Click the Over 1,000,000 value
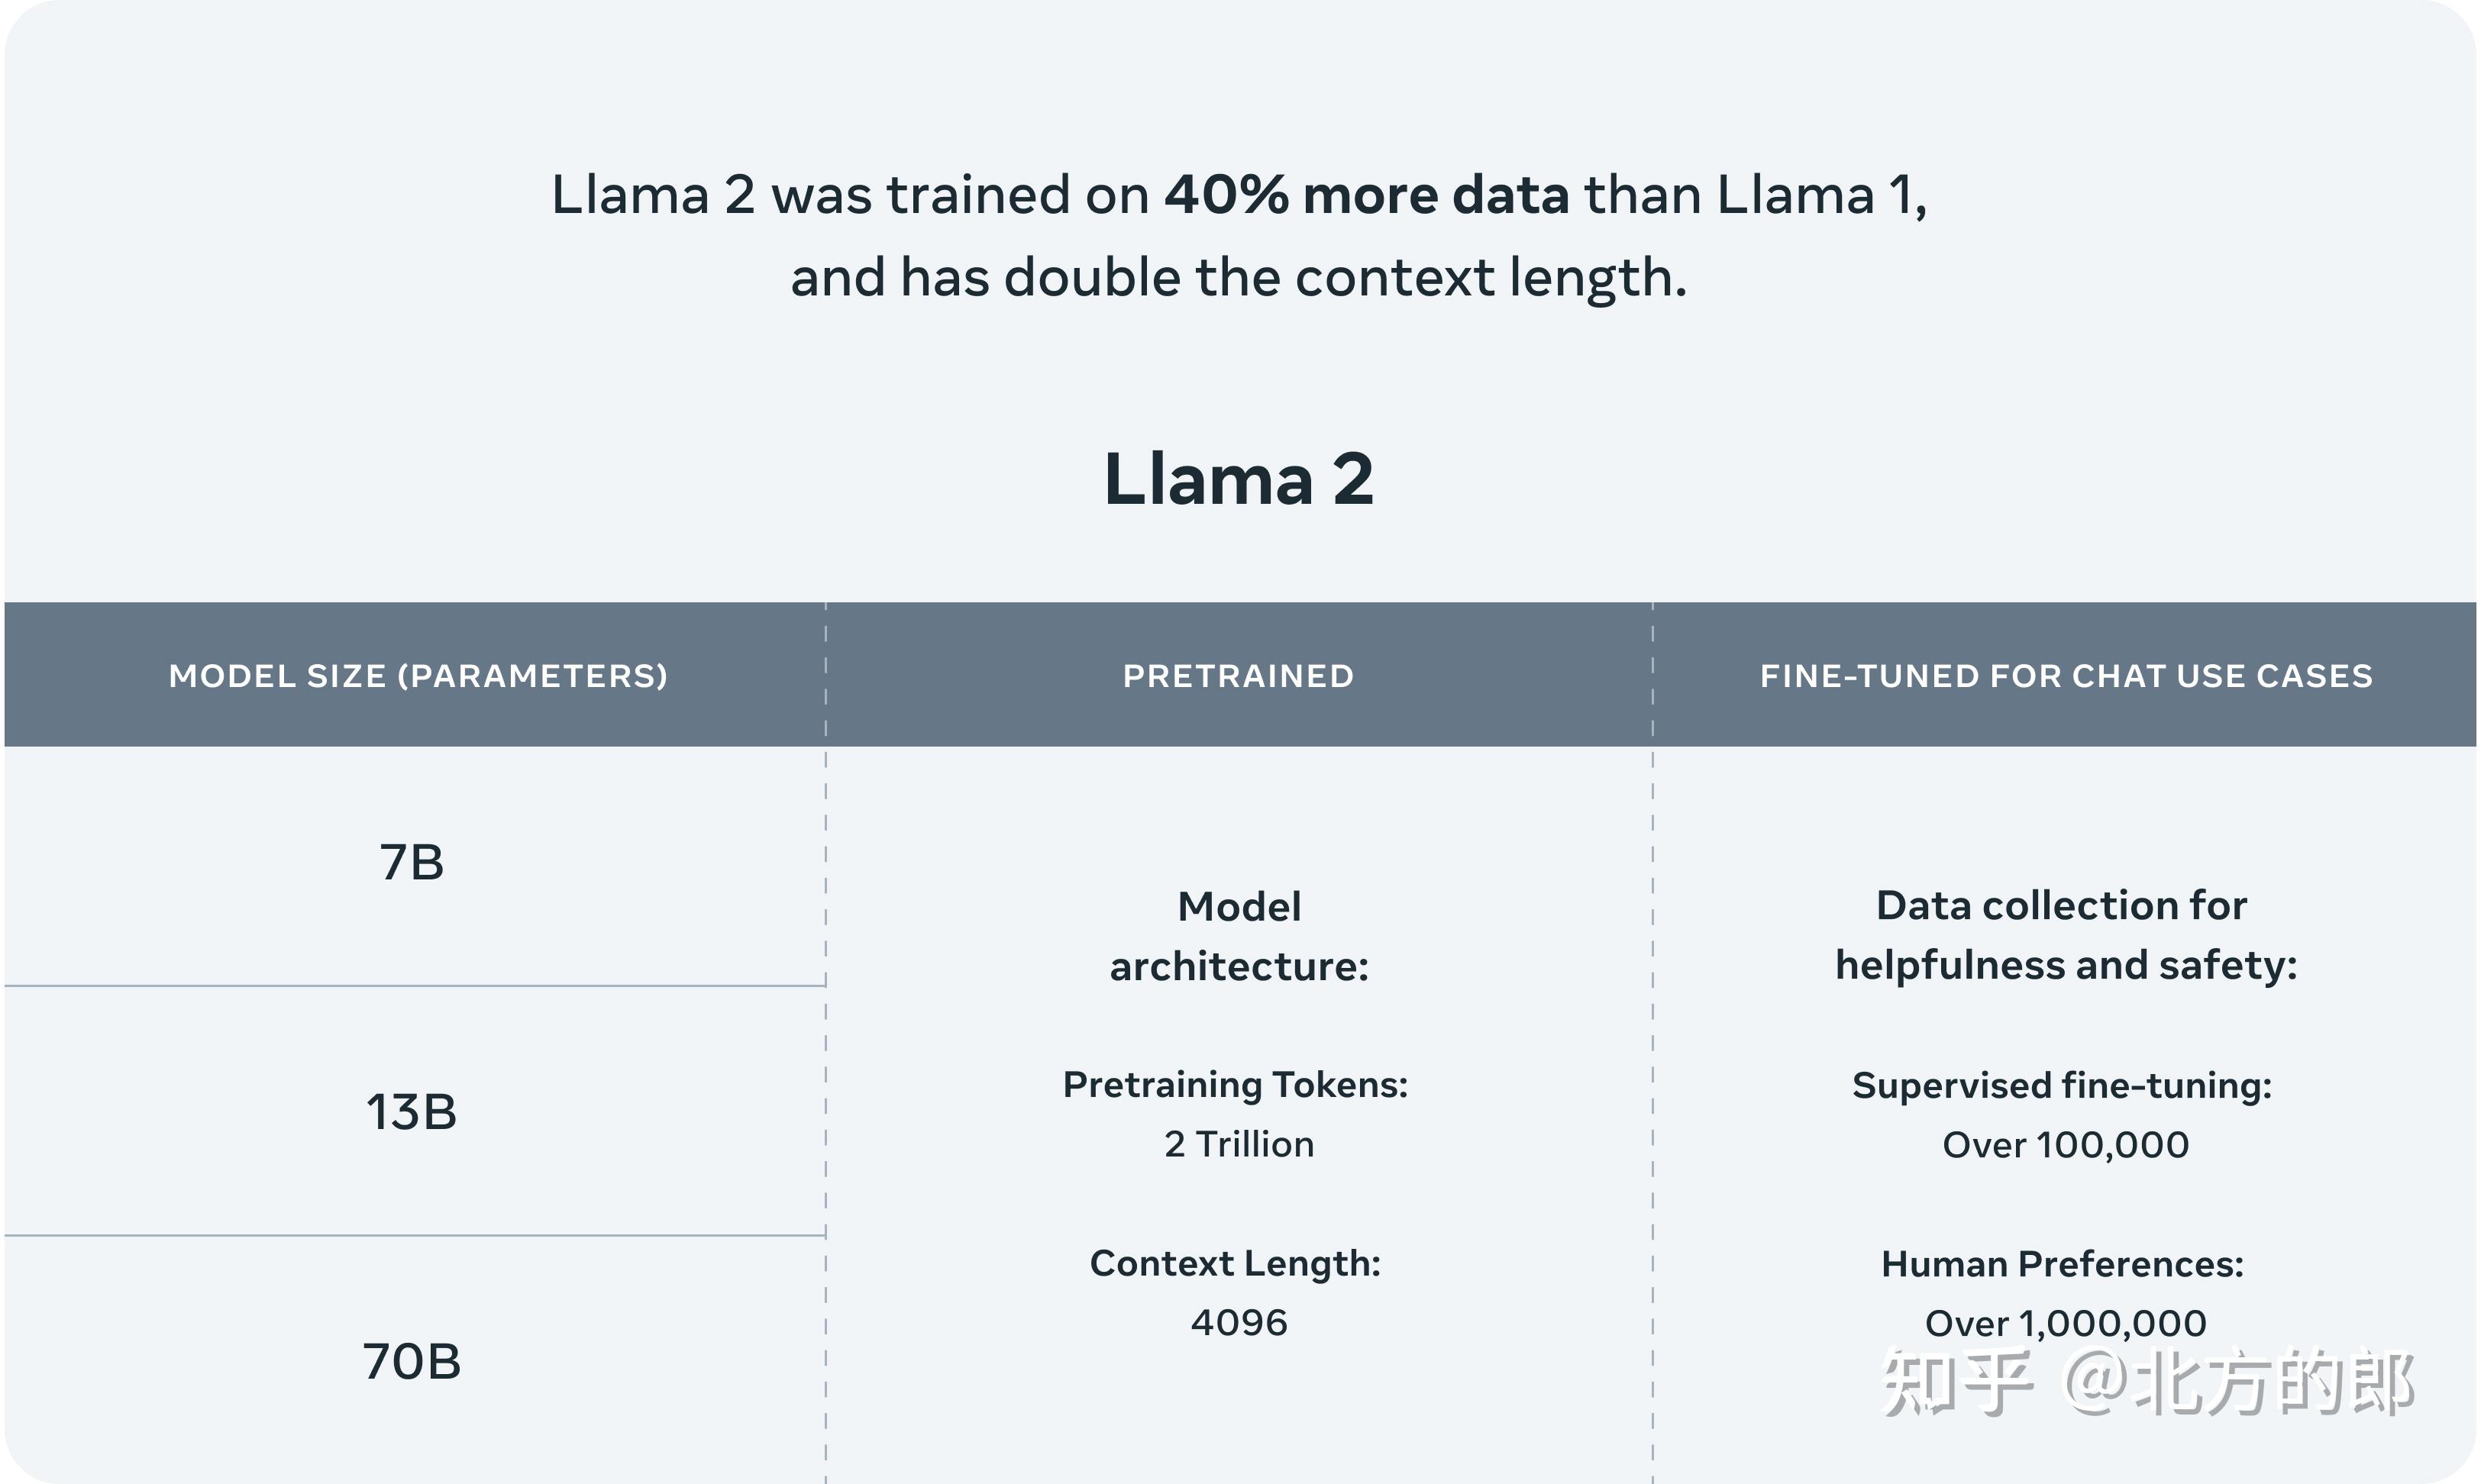The width and height of the screenshot is (2481, 1484). click(x=2066, y=1324)
